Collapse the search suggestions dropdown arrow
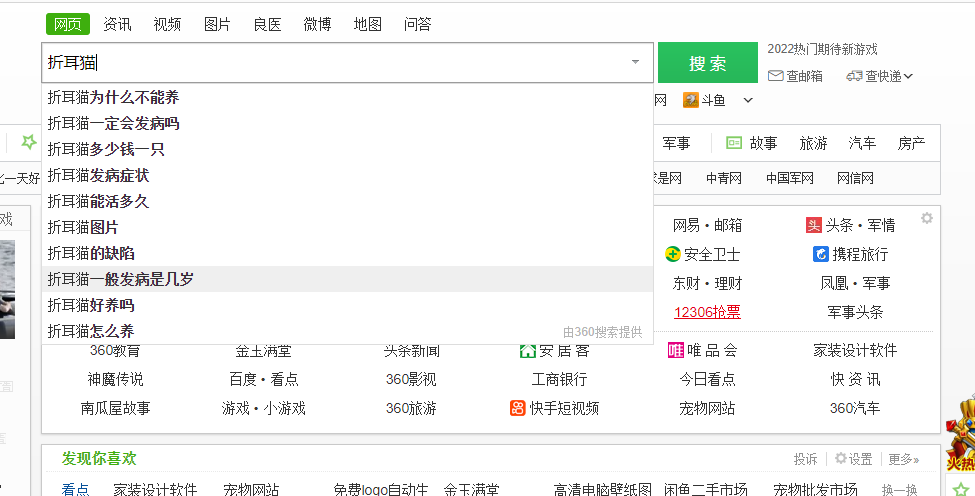This screenshot has width=975, height=496. pyautogui.click(x=635, y=62)
